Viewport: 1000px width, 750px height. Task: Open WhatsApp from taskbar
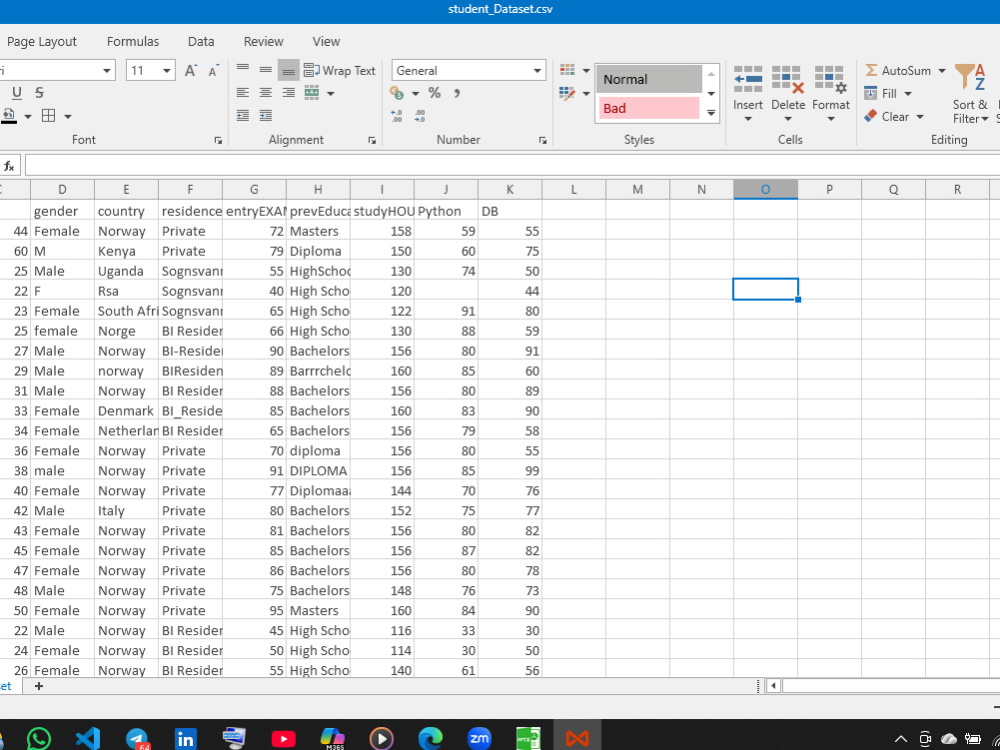pos(39,739)
